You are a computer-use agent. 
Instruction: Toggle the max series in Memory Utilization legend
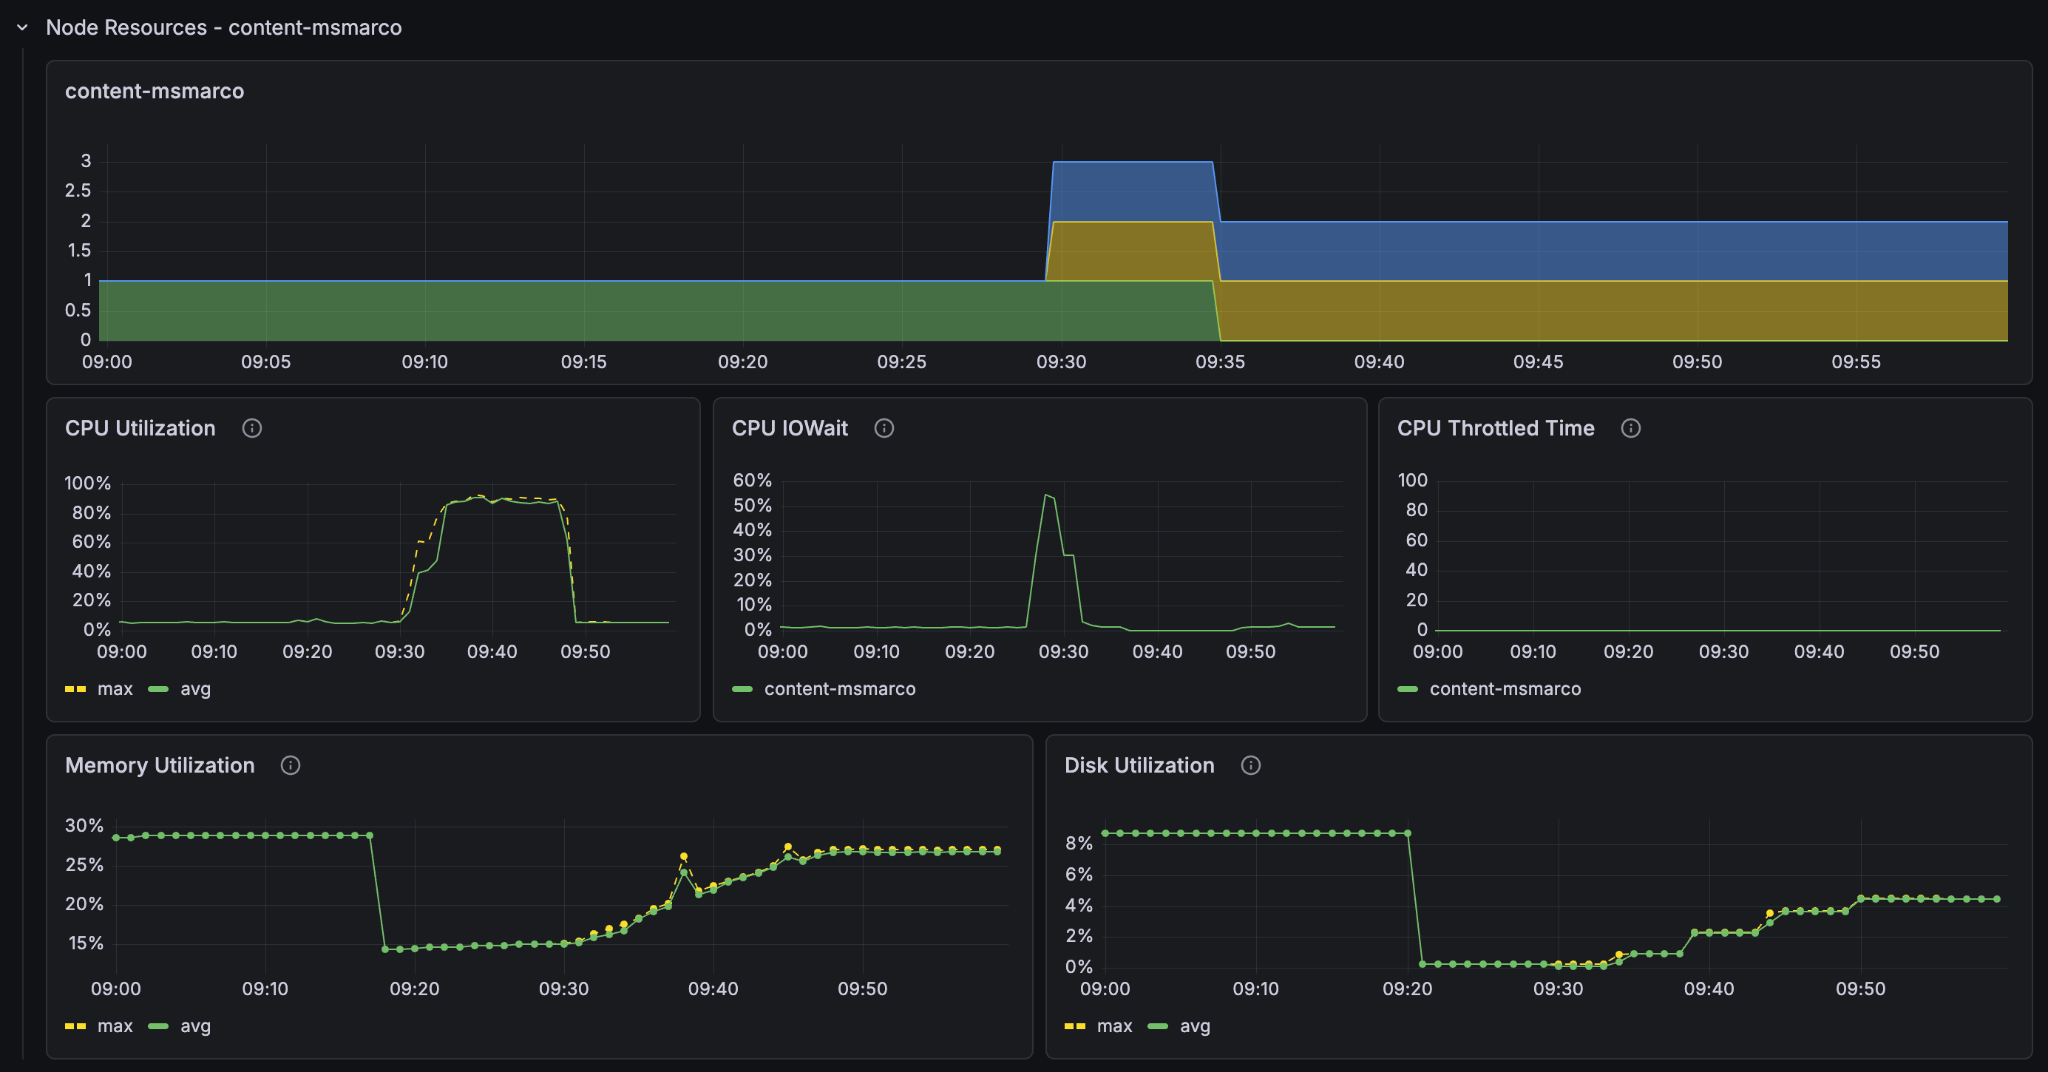(115, 1026)
